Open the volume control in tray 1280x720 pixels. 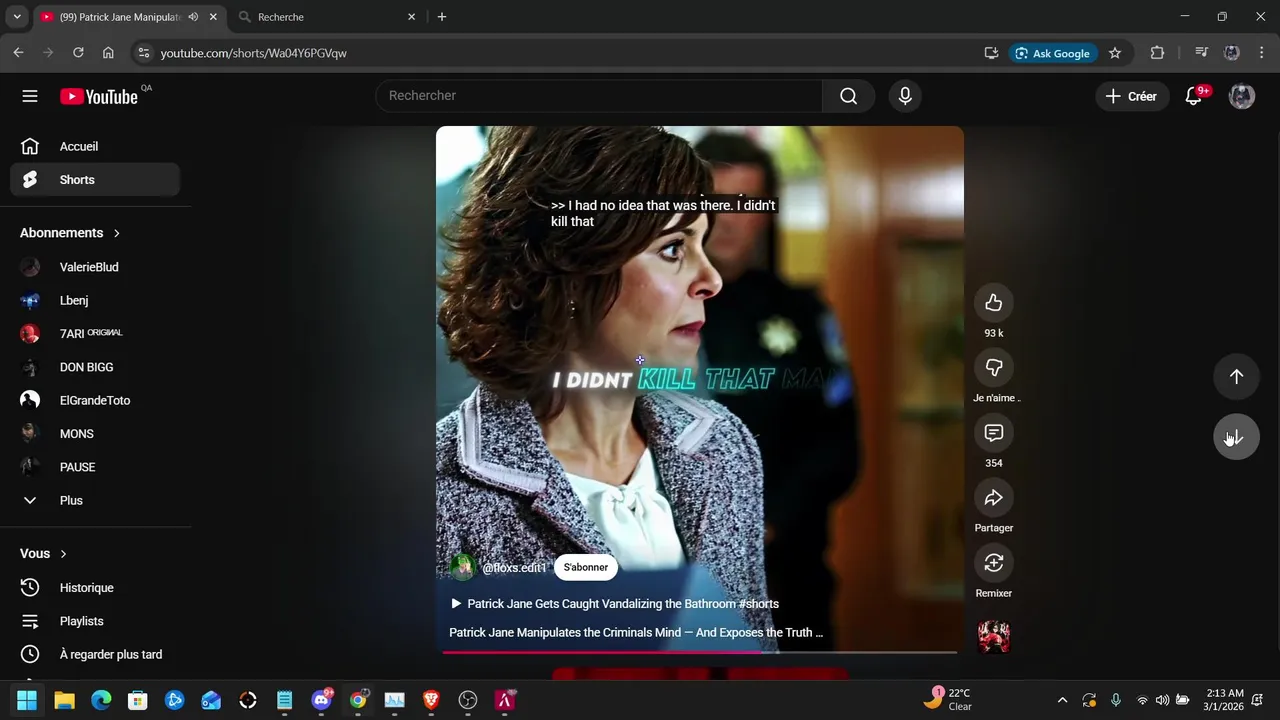click(x=1162, y=700)
